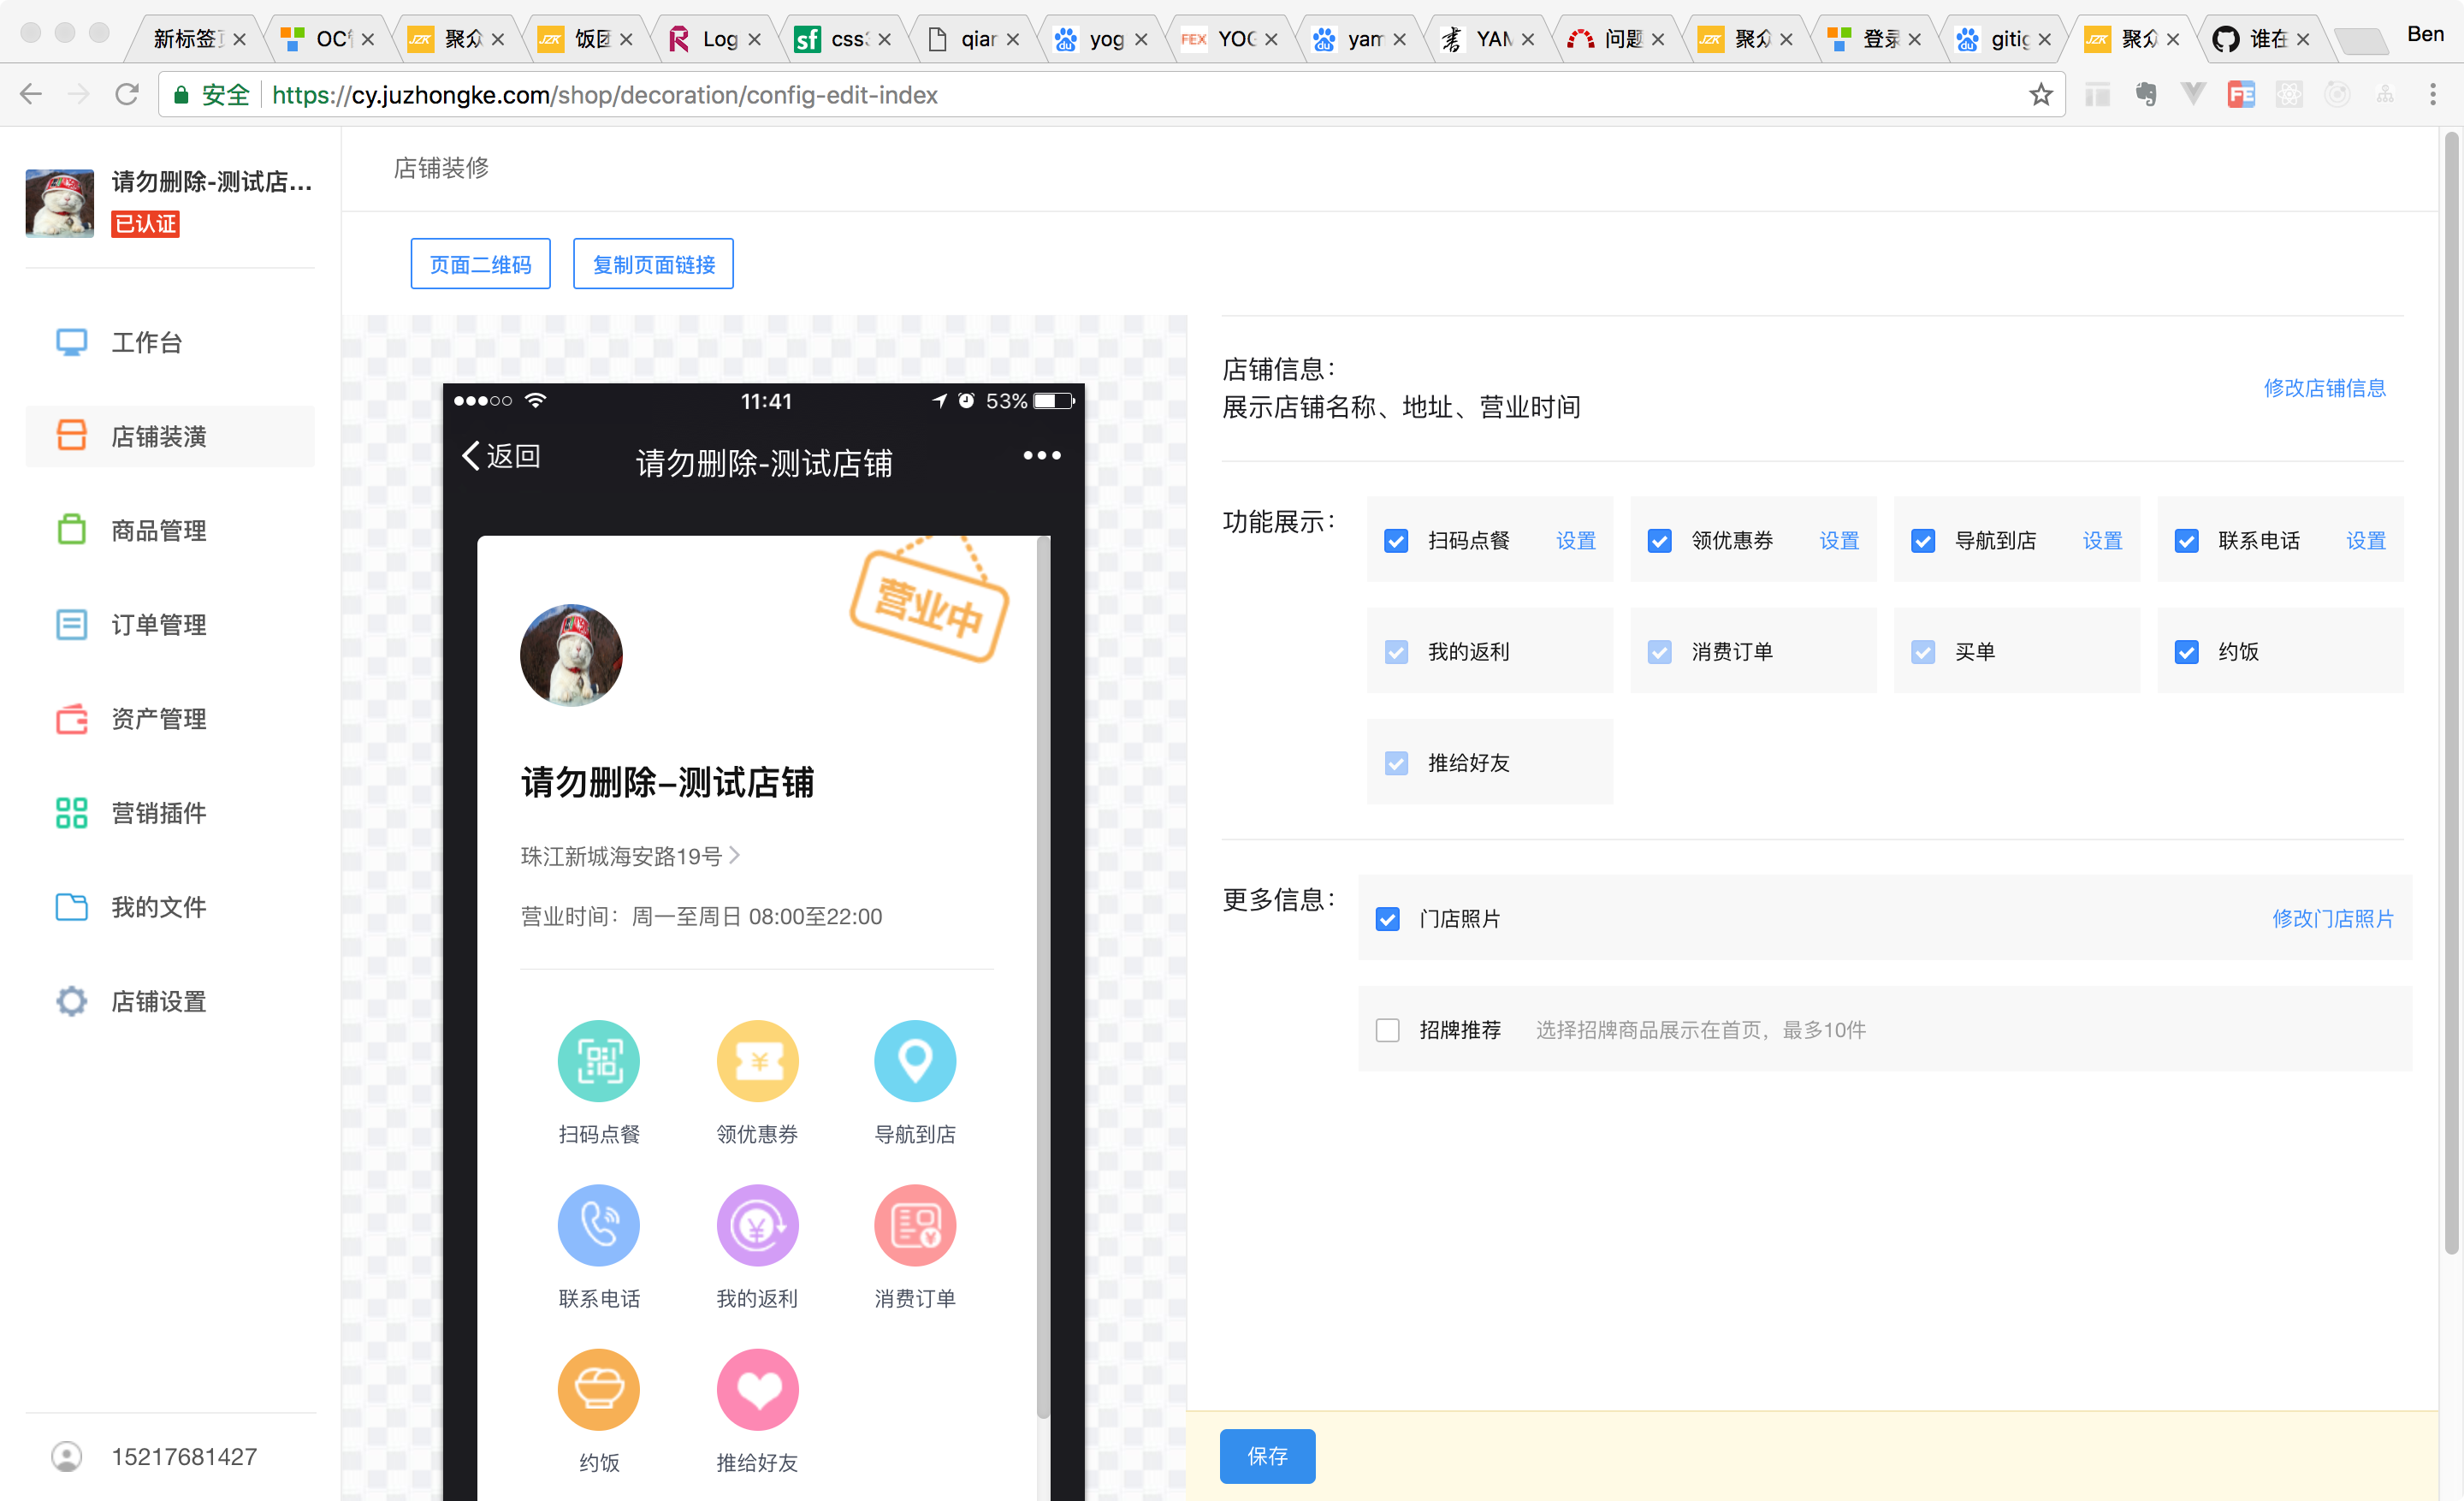
Task: Open 营销插件 sidebar entry
Action: [x=170, y=813]
